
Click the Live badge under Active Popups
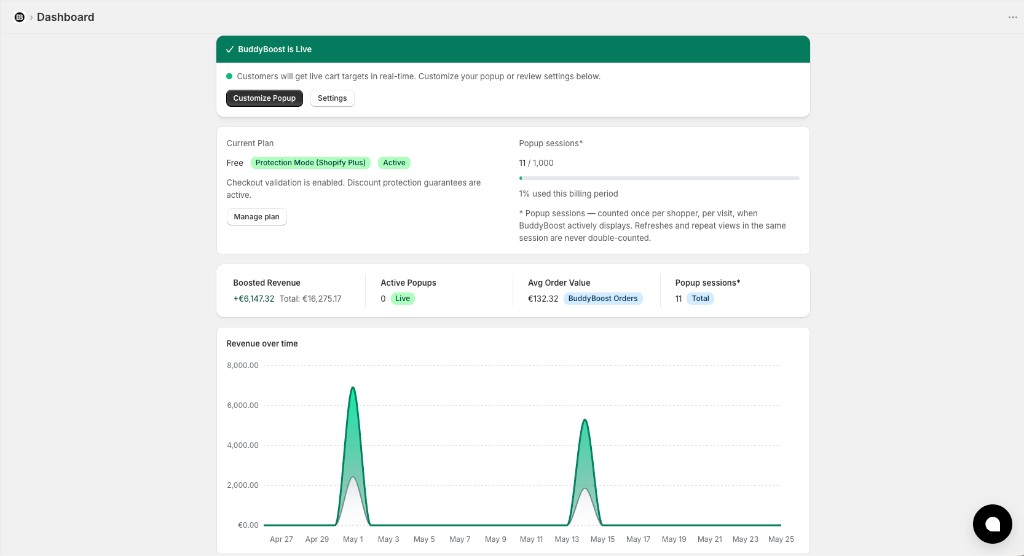coord(403,299)
